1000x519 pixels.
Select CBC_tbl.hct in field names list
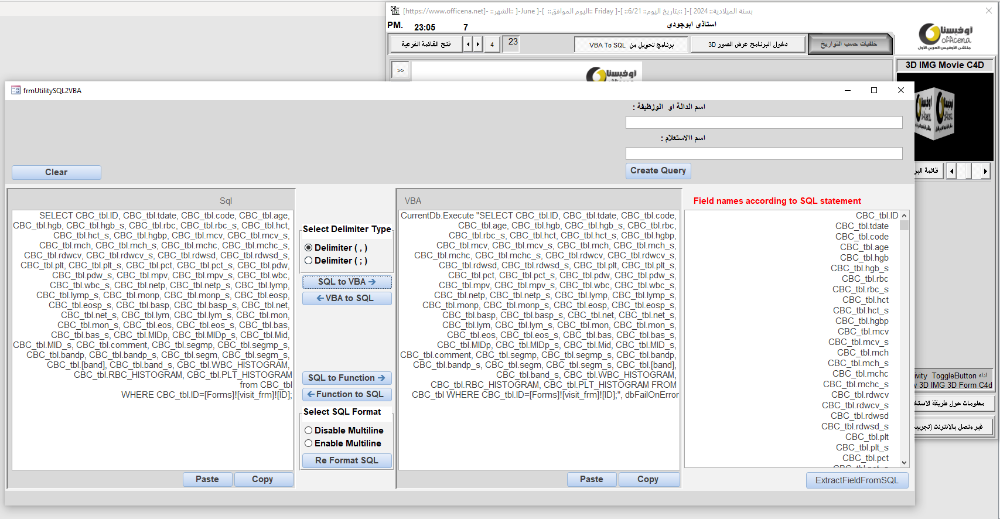865,300
